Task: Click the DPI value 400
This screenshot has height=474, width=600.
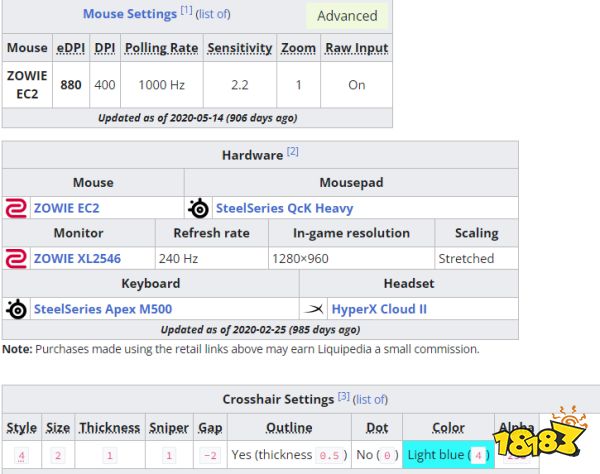Action: pos(105,85)
